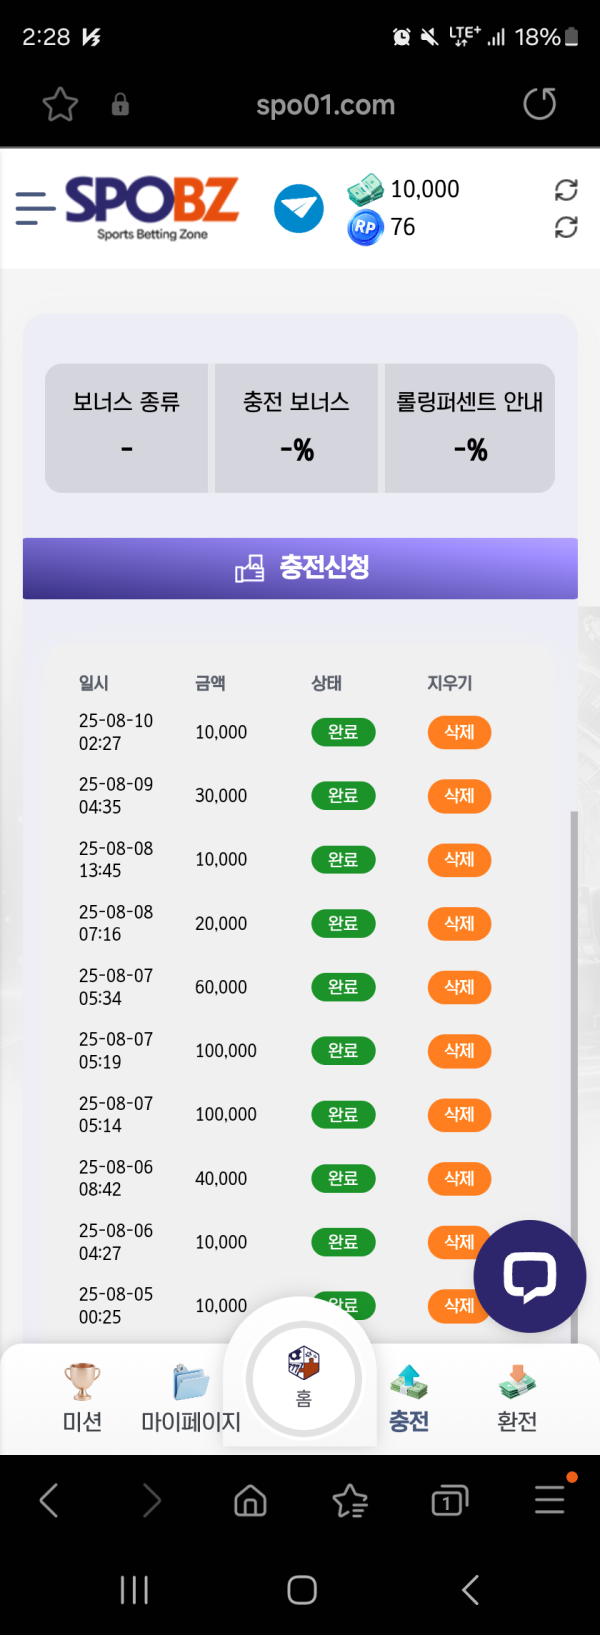Viewport: 600px width, 1635px height.
Task: Go to 미션 trophy tab
Action: [x=82, y=1398]
